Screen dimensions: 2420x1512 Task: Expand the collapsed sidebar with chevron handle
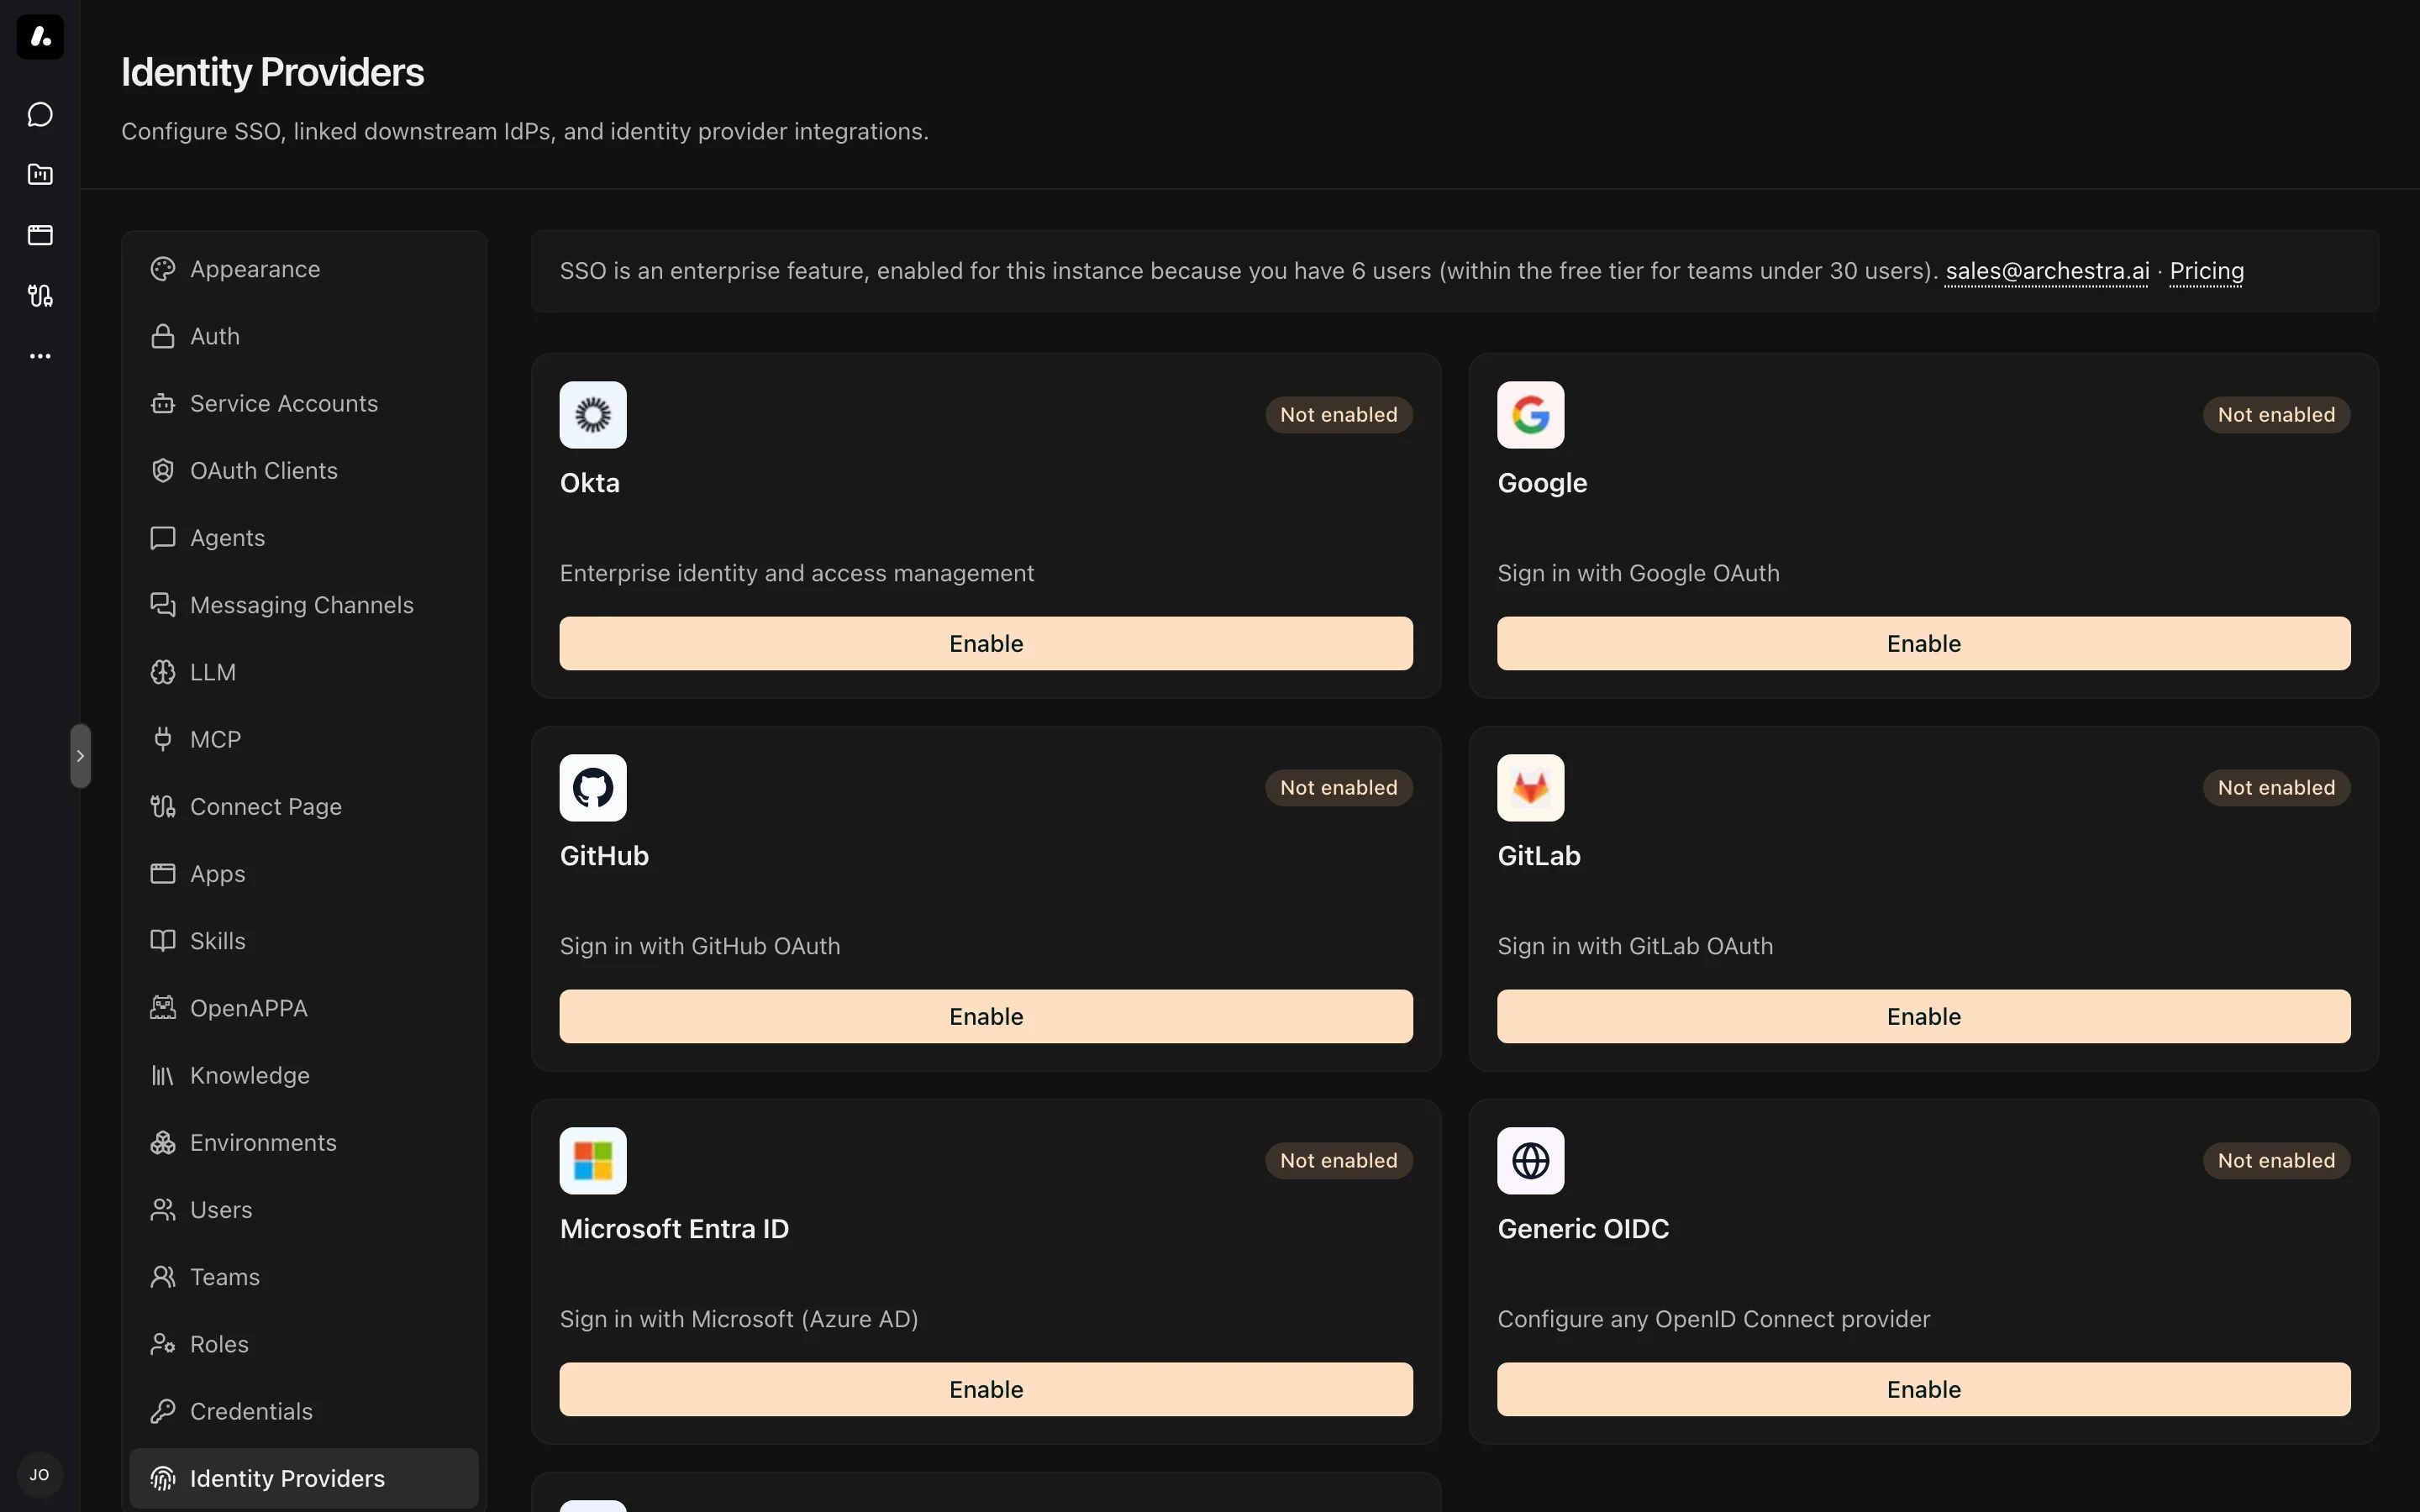80,756
